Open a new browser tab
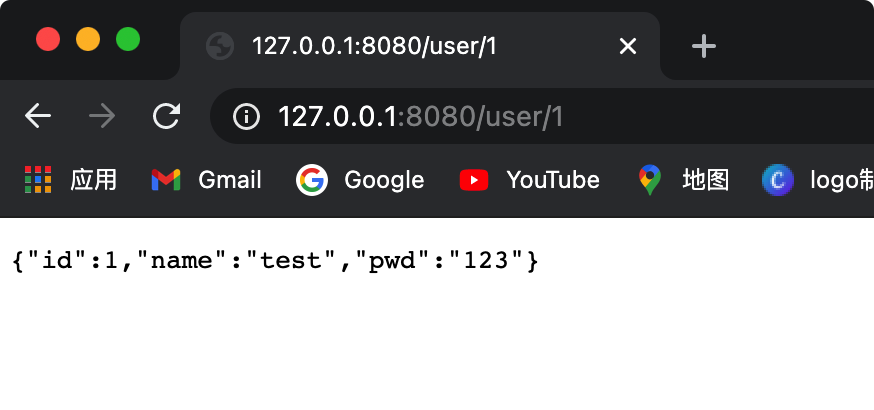The height and width of the screenshot is (410, 874). click(704, 46)
